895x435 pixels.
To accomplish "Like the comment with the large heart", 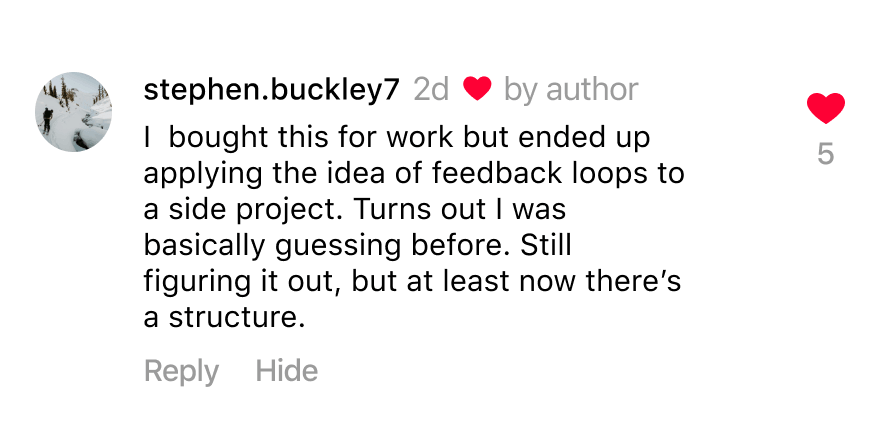I will pyautogui.click(x=825, y=107).
